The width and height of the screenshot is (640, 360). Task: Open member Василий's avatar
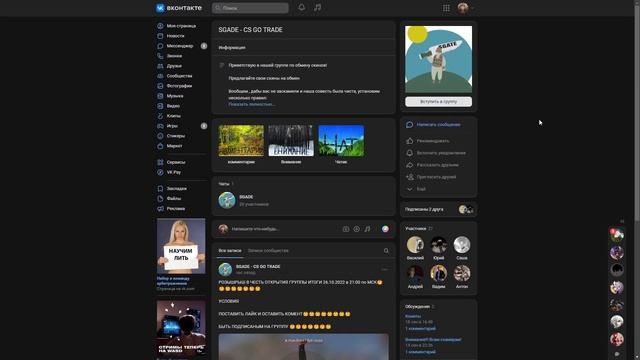coord(415,245)
